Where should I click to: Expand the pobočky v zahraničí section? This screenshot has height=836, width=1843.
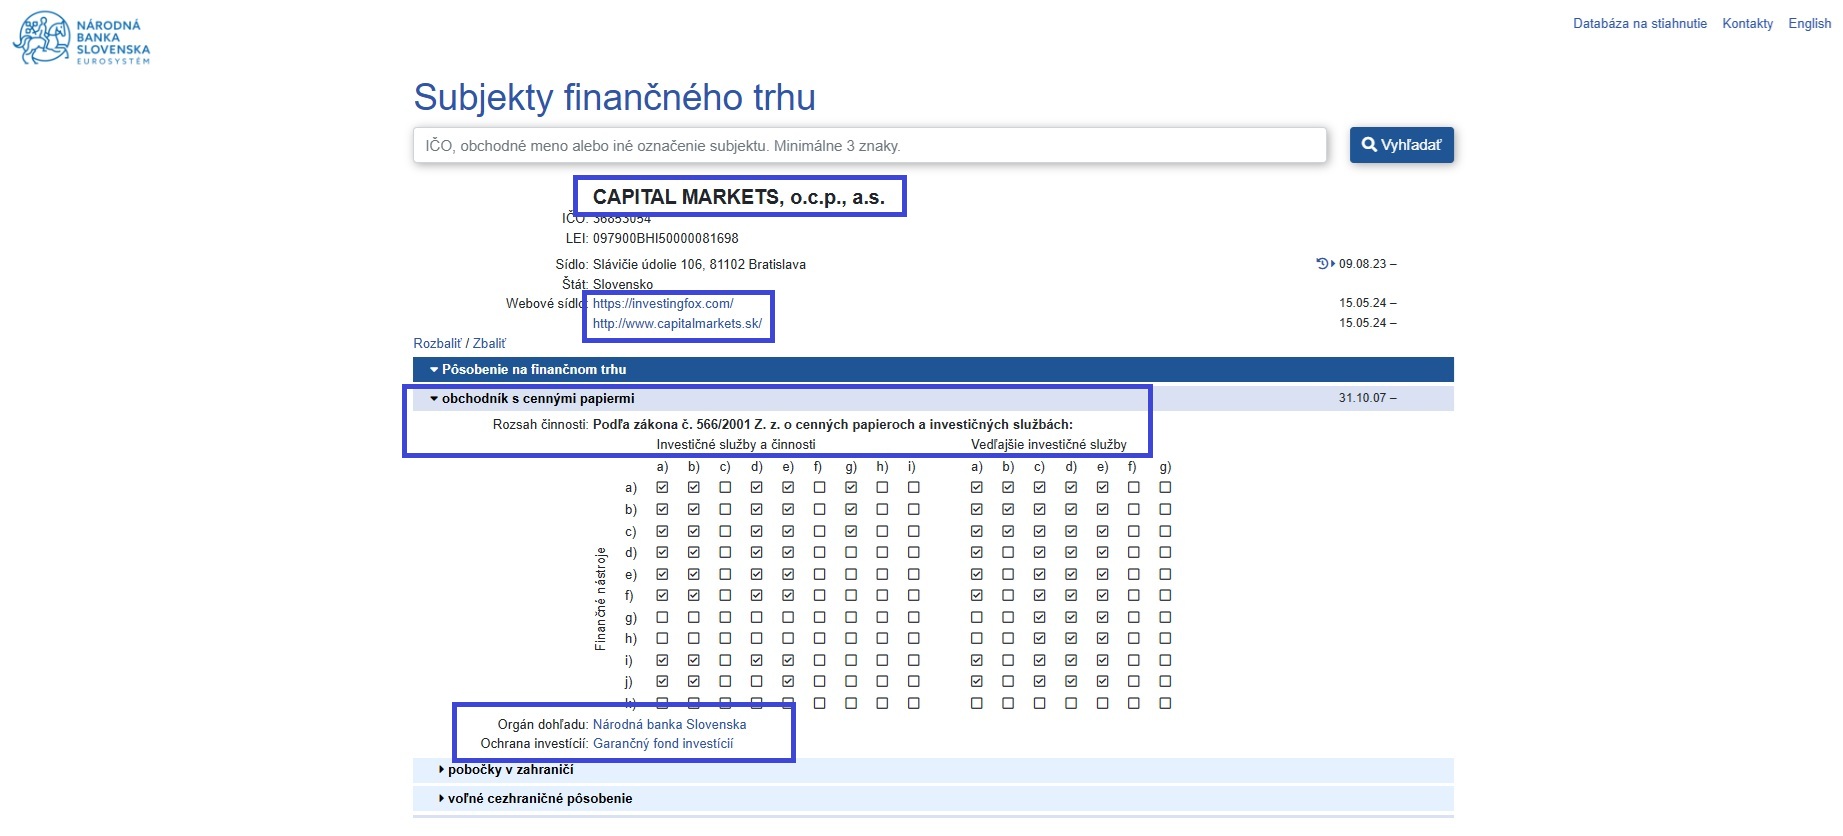(933, 770)
